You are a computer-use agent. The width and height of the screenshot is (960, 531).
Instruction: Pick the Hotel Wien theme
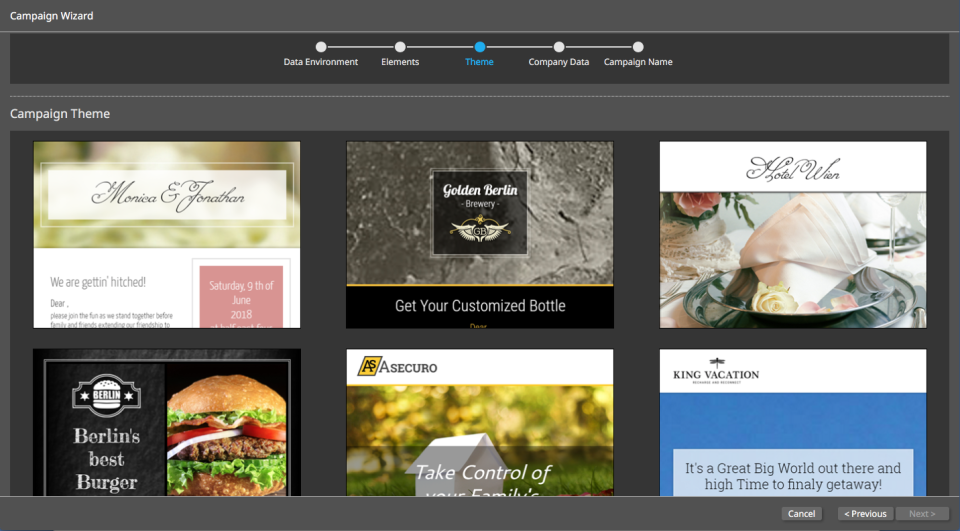(793, 235)
